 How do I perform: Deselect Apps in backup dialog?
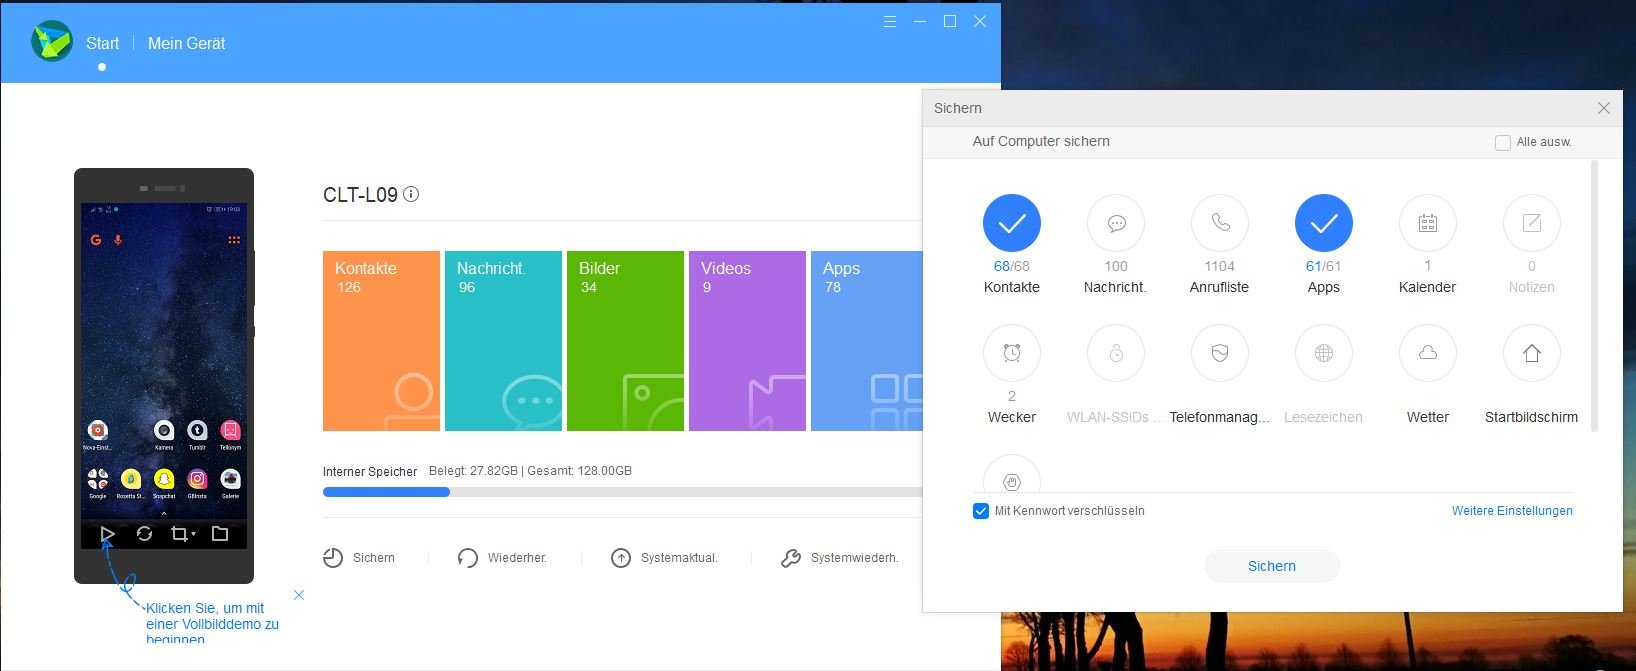tap(1324, 223)
